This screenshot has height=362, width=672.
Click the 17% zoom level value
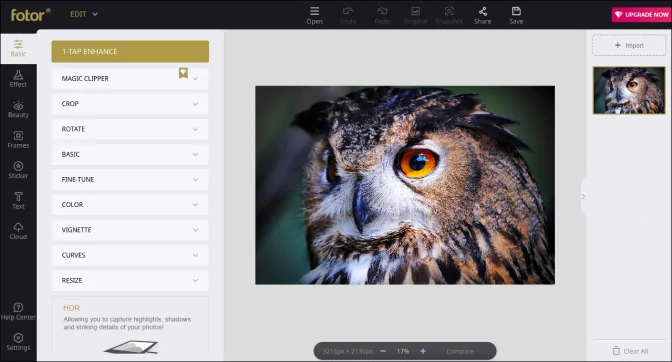pyautogui.click(x=403, y=351)
